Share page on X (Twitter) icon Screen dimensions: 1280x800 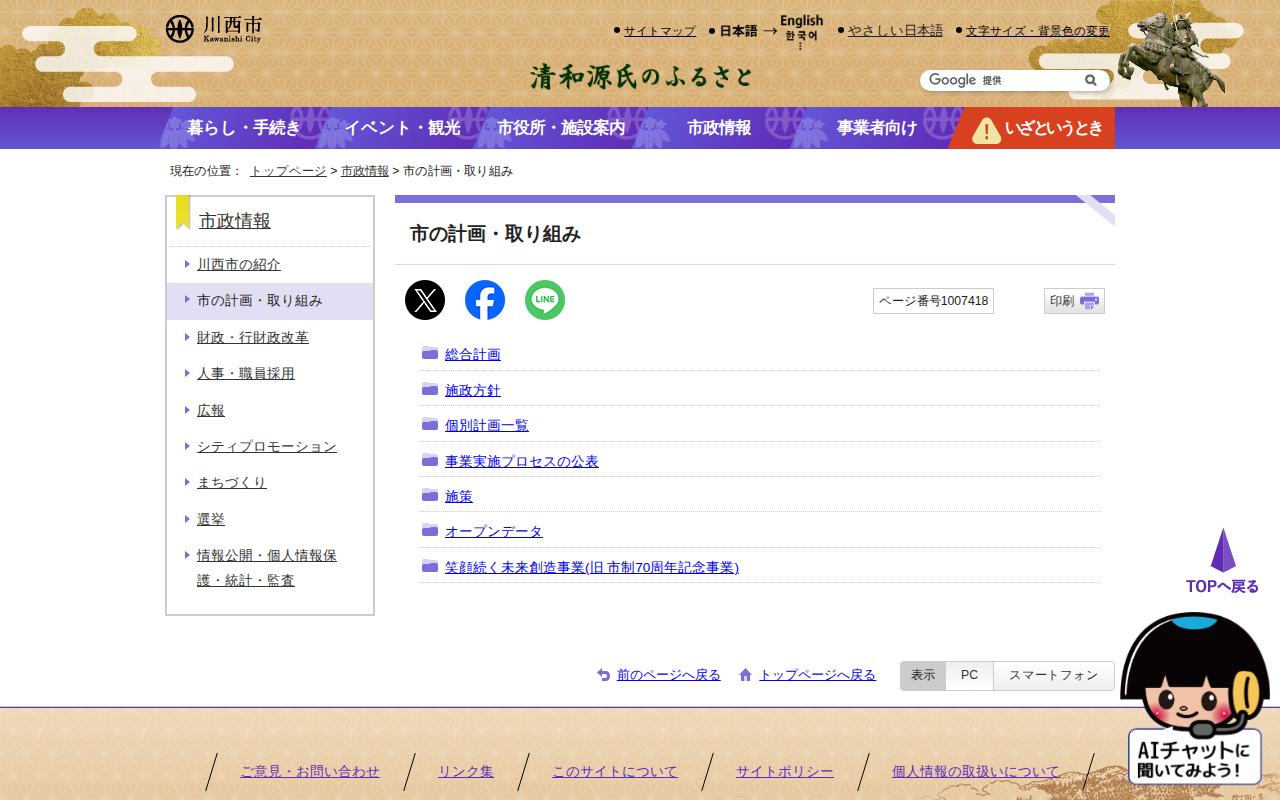(x=425, y=300)
